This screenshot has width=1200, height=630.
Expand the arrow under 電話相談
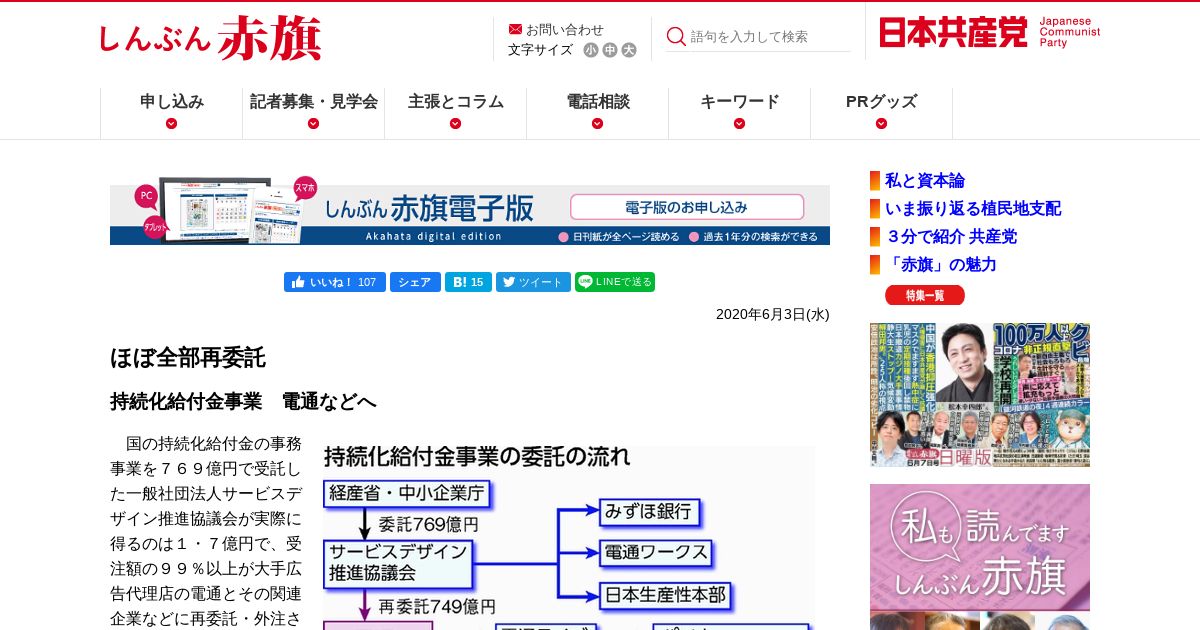[x=598, y=124]
